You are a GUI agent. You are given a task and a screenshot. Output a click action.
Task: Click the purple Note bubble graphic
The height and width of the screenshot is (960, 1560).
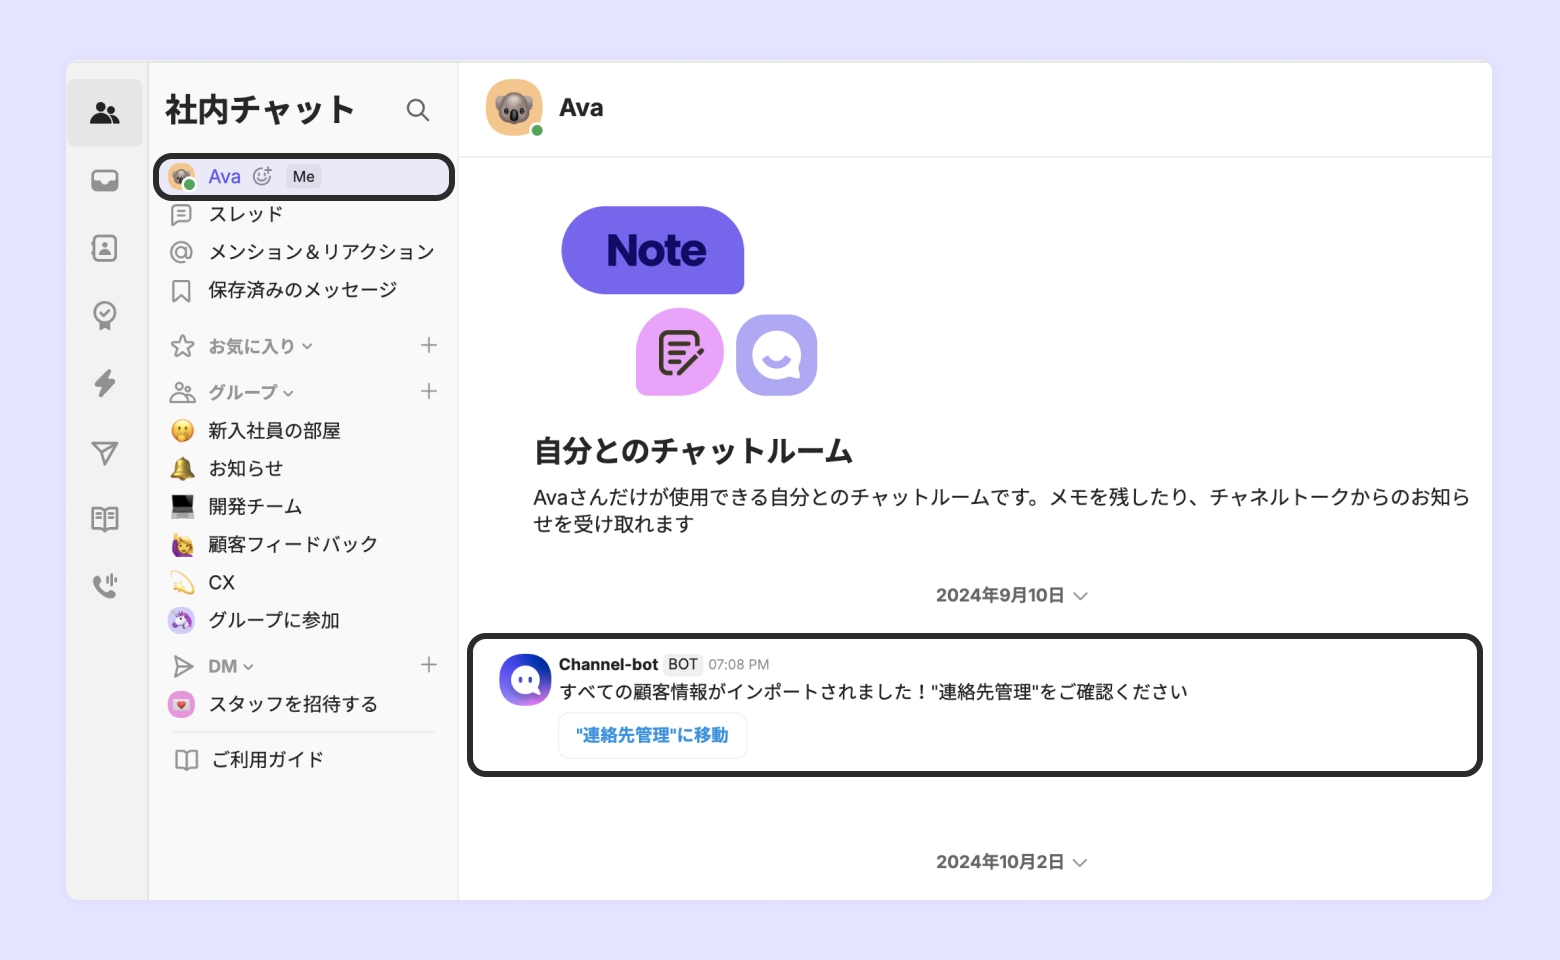click(x=653, y=250)
